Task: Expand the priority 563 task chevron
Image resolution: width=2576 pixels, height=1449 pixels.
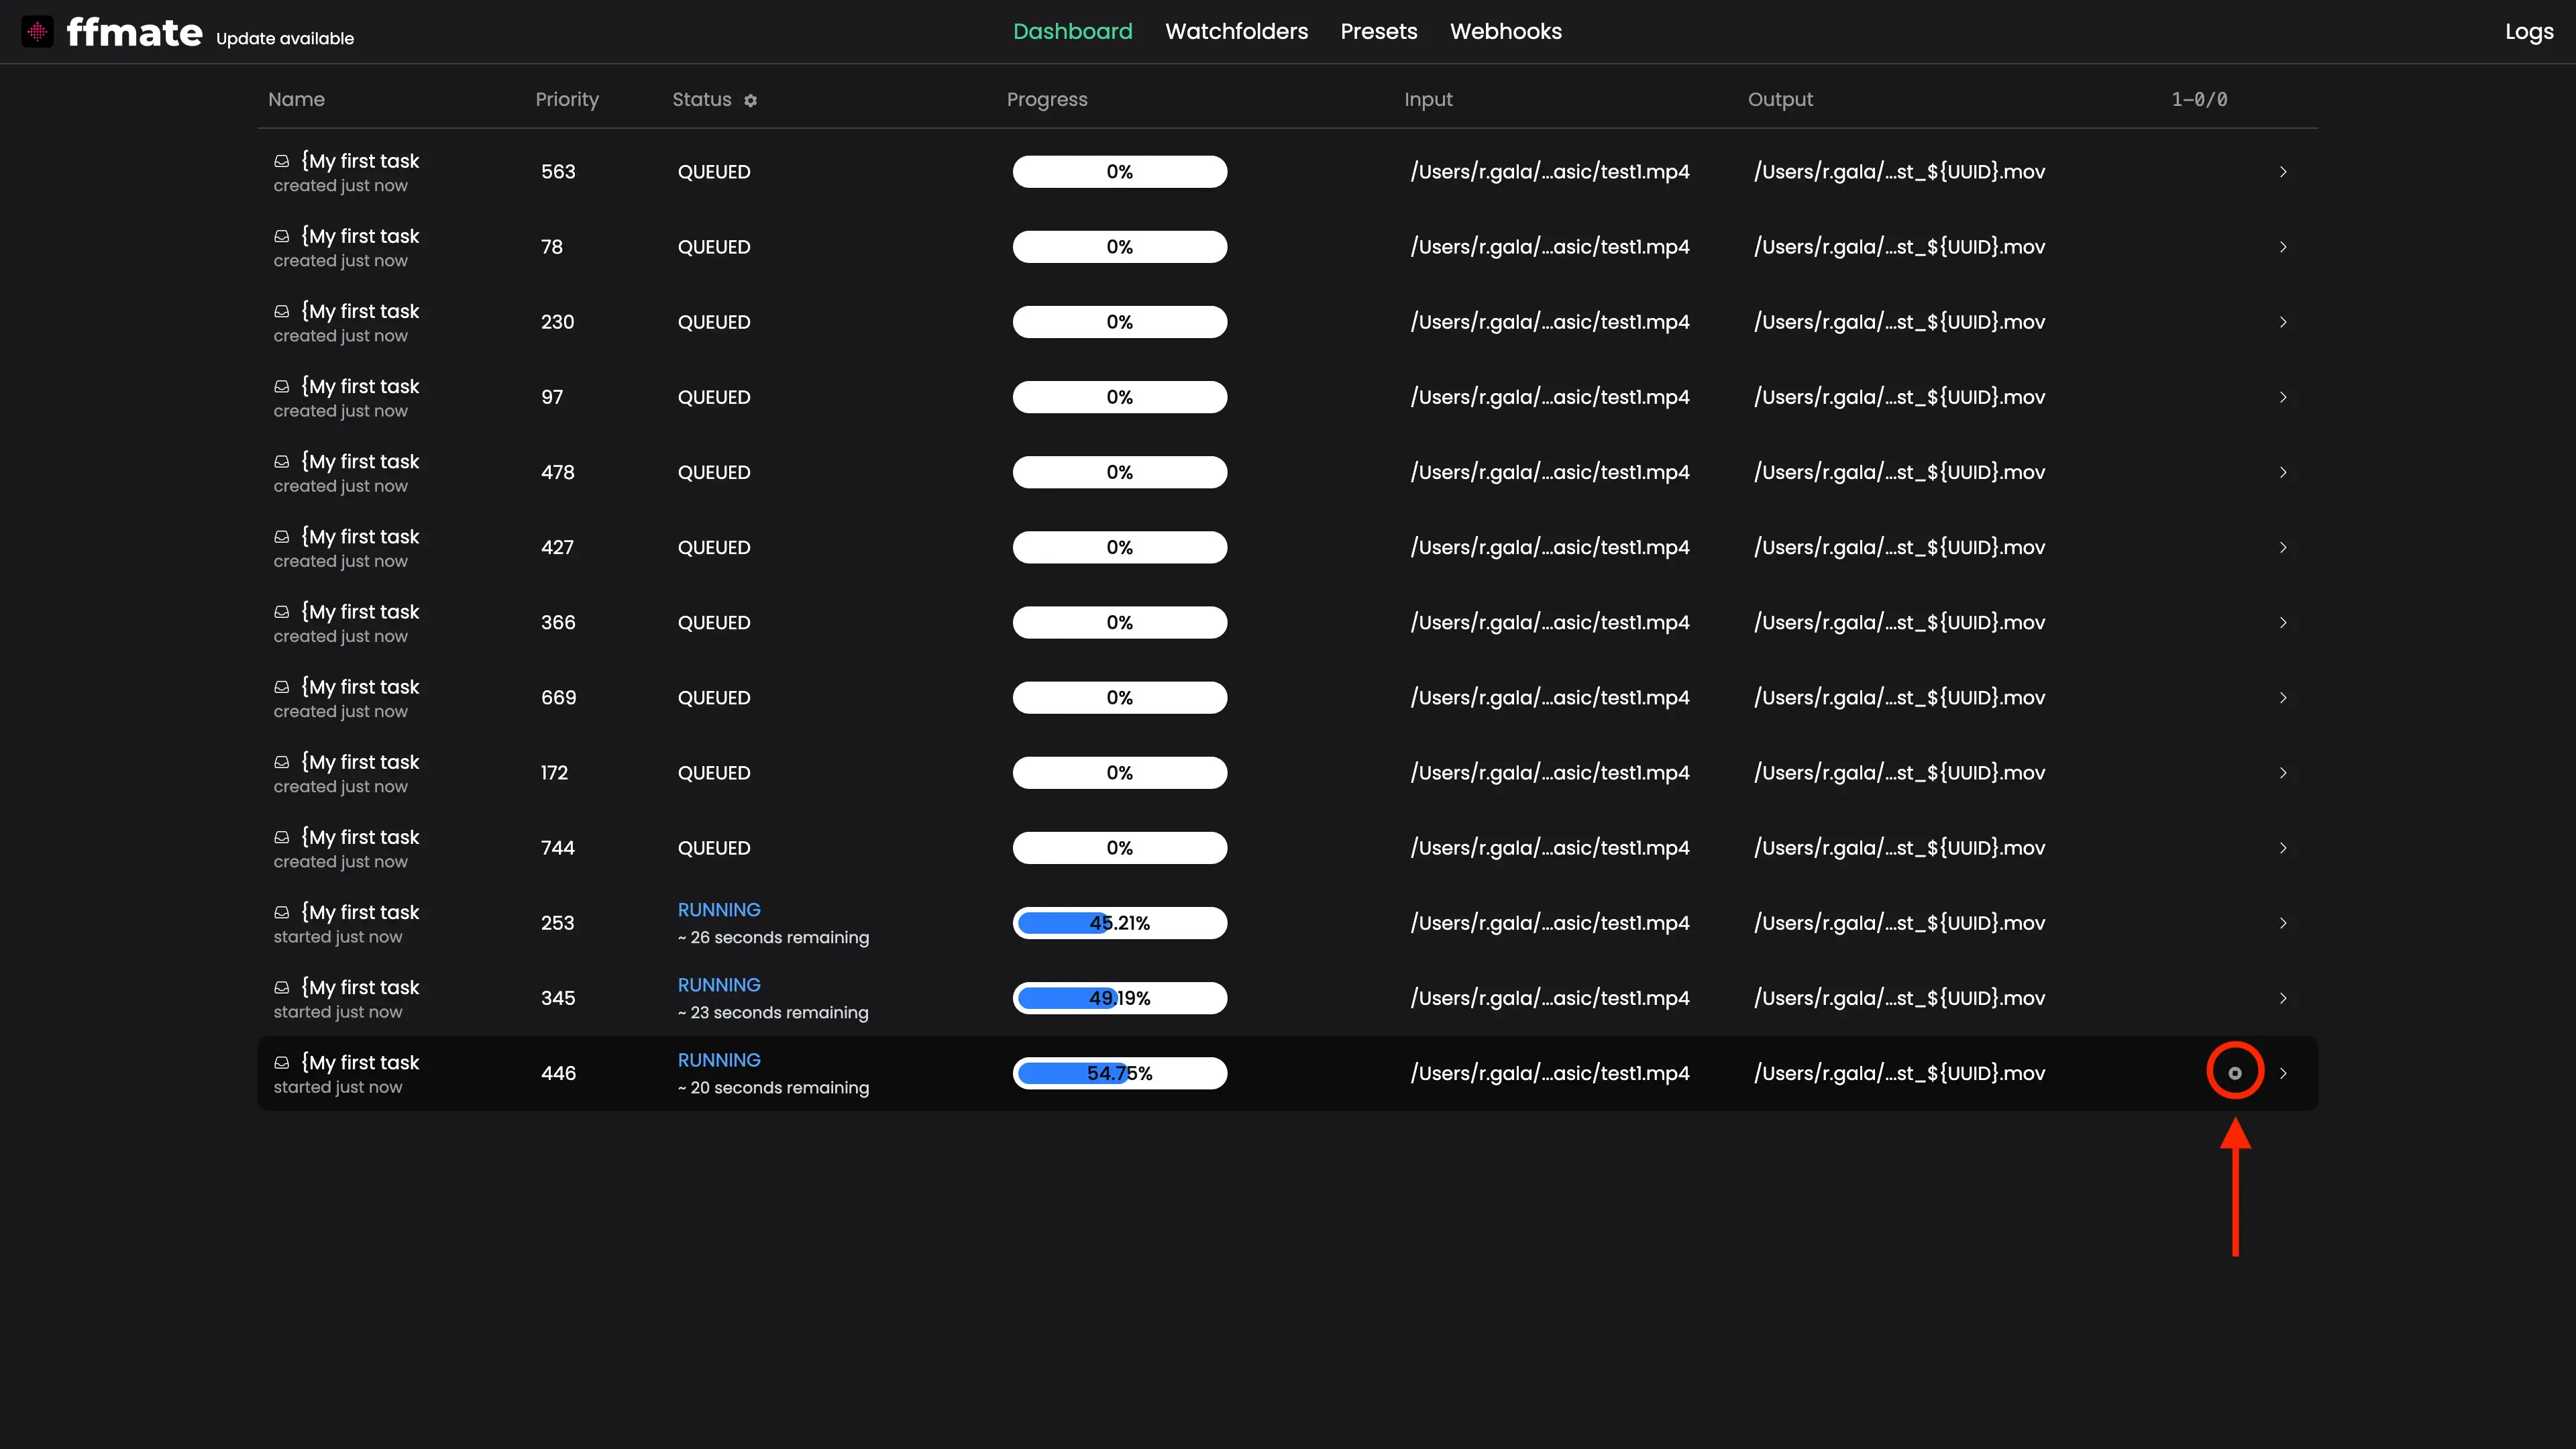Action: click(2283, 172)
